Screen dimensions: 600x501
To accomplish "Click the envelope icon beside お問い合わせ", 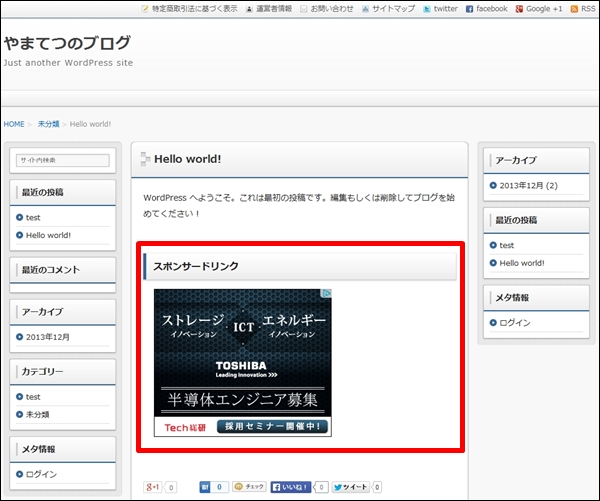I will coord(303,9).
